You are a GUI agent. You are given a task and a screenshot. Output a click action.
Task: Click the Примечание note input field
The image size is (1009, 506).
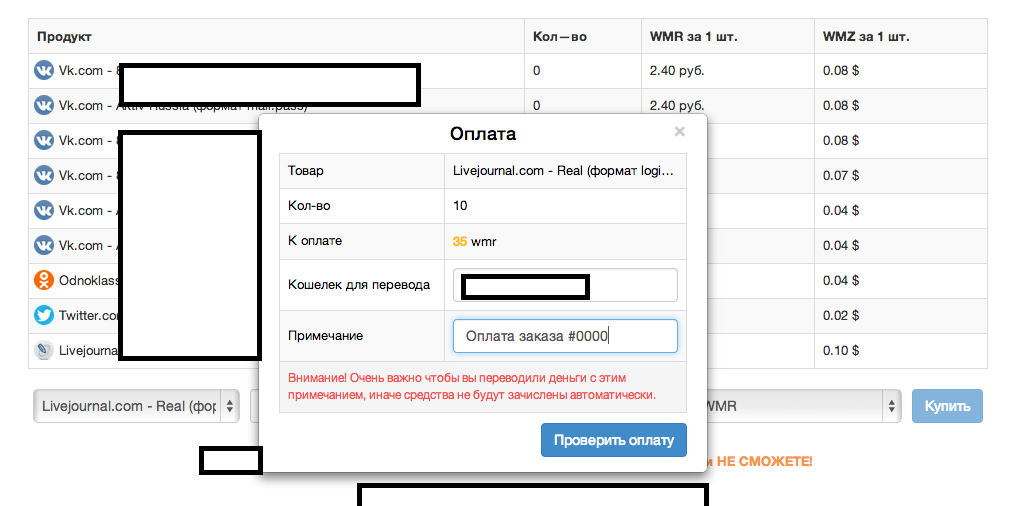point(566,336)
